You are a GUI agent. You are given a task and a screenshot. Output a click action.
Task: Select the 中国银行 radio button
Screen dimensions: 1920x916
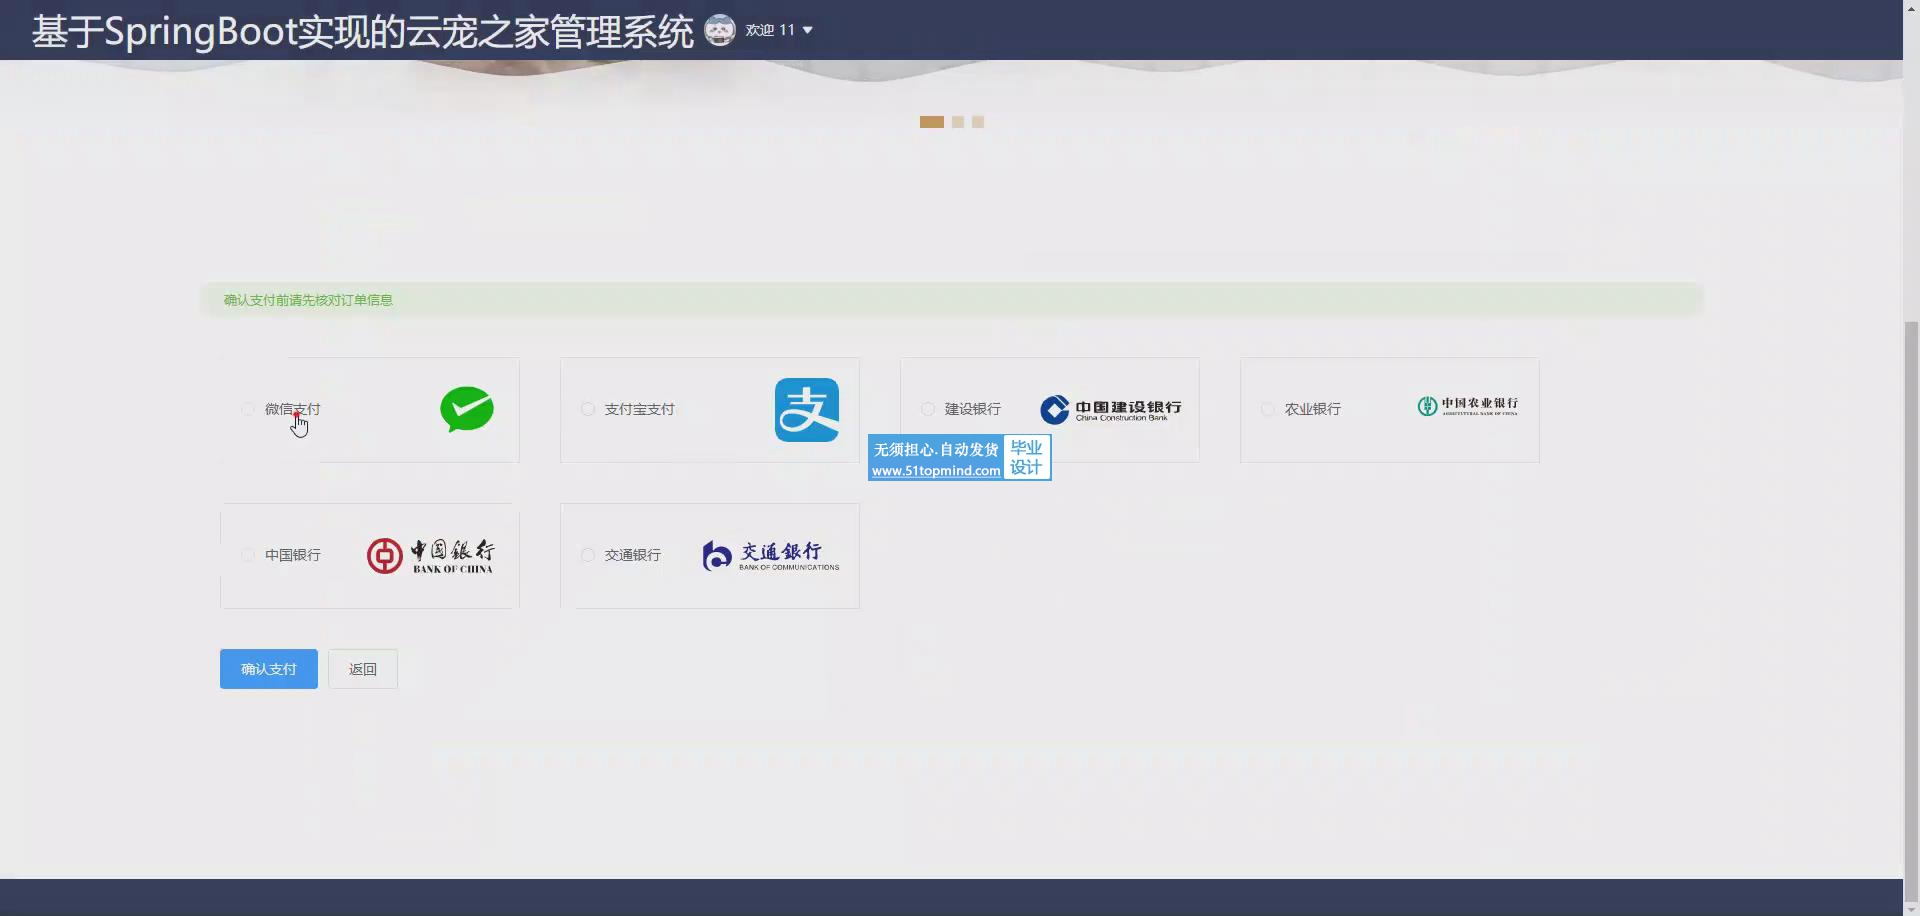click(x=248, y=555)
